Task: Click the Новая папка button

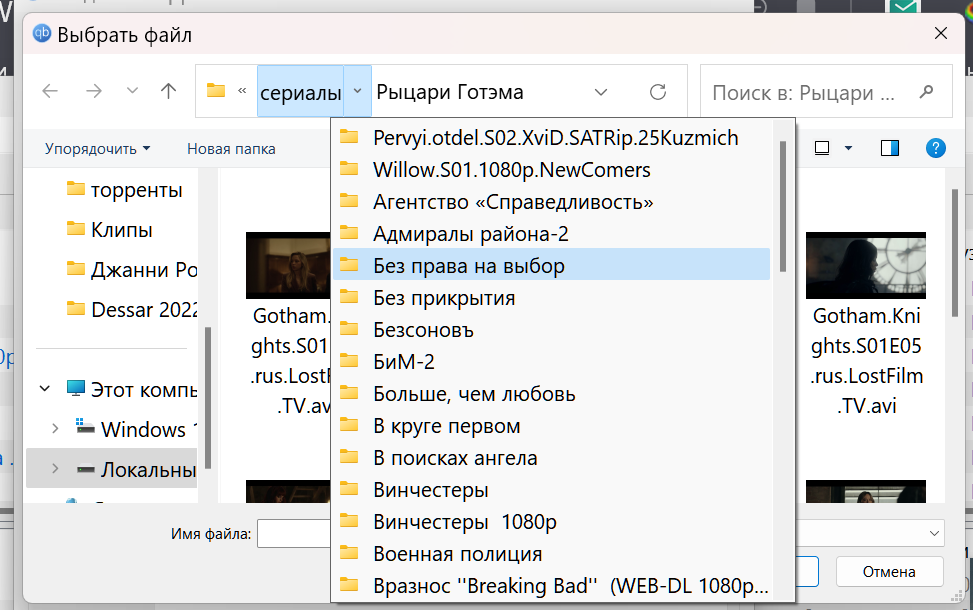Action: 231,149
